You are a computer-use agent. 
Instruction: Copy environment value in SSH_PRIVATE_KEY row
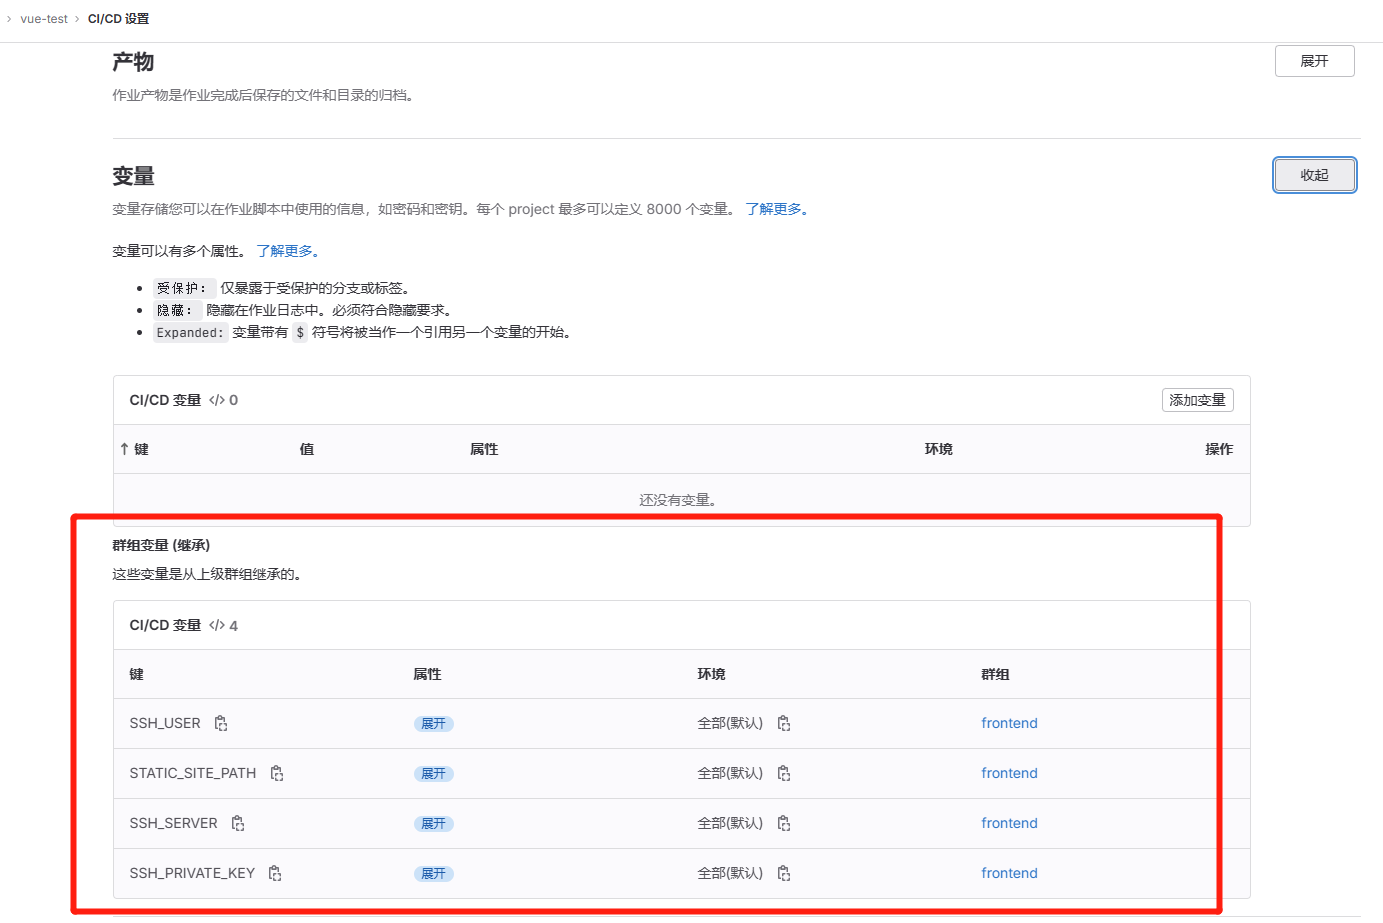[x=784, y=873]
